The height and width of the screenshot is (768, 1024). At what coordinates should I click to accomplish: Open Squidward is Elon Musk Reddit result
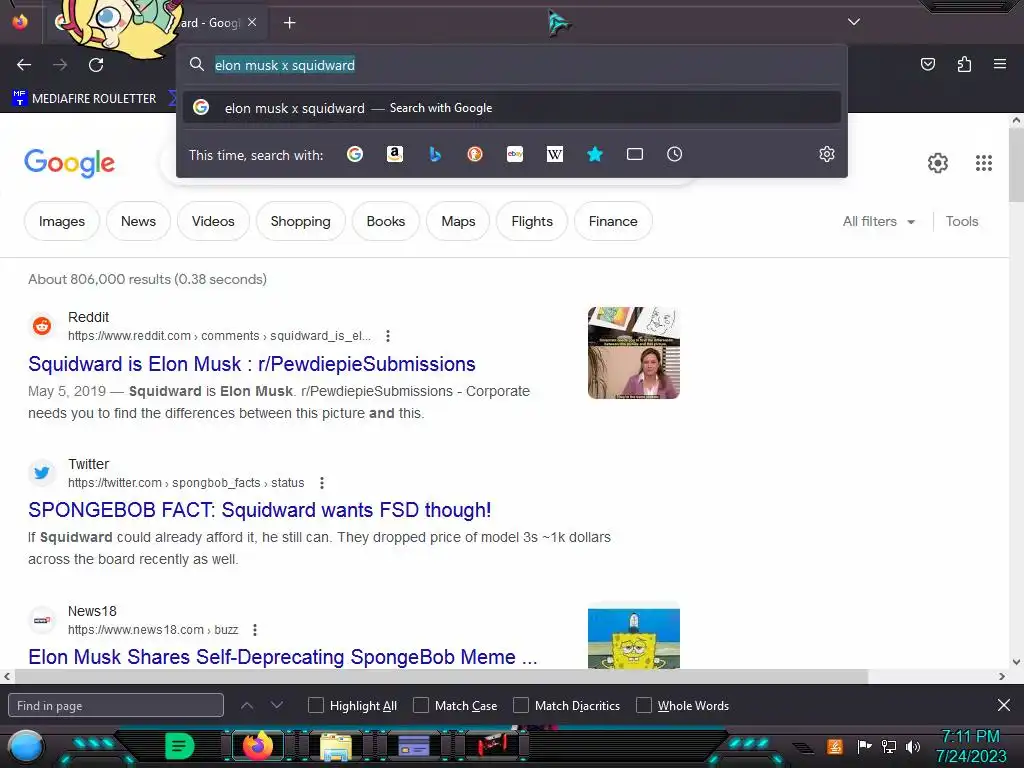[x=251, y=364]
